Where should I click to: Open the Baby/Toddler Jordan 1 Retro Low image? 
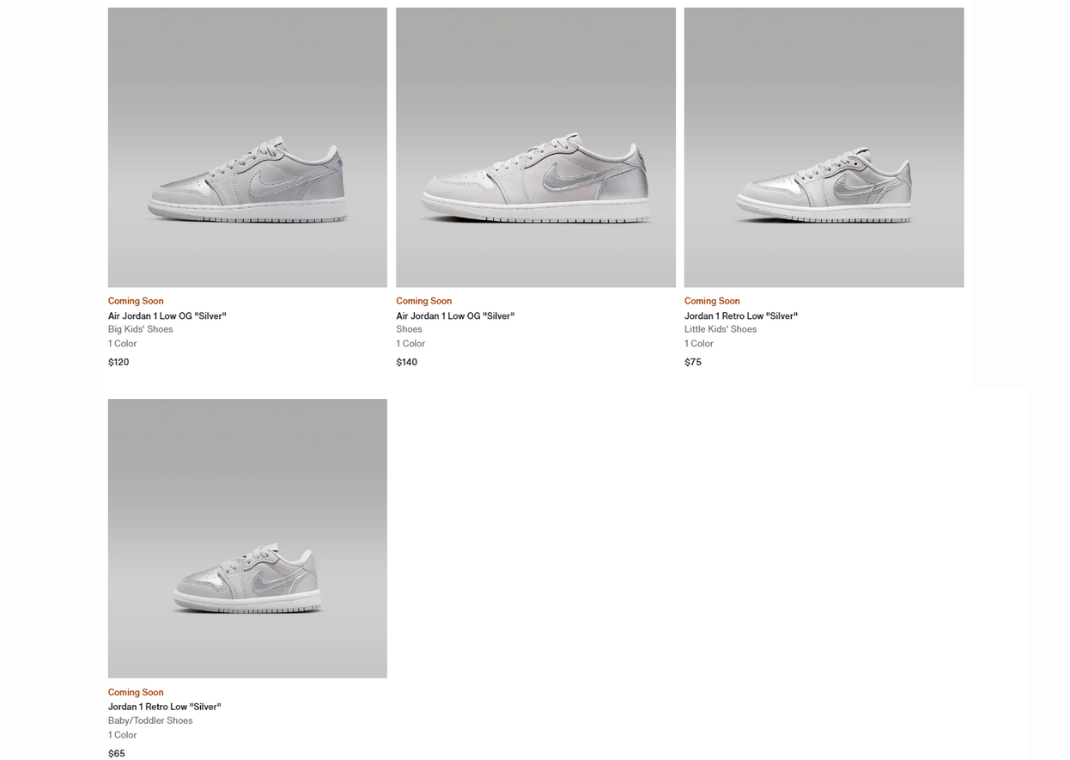click(247, 538)
